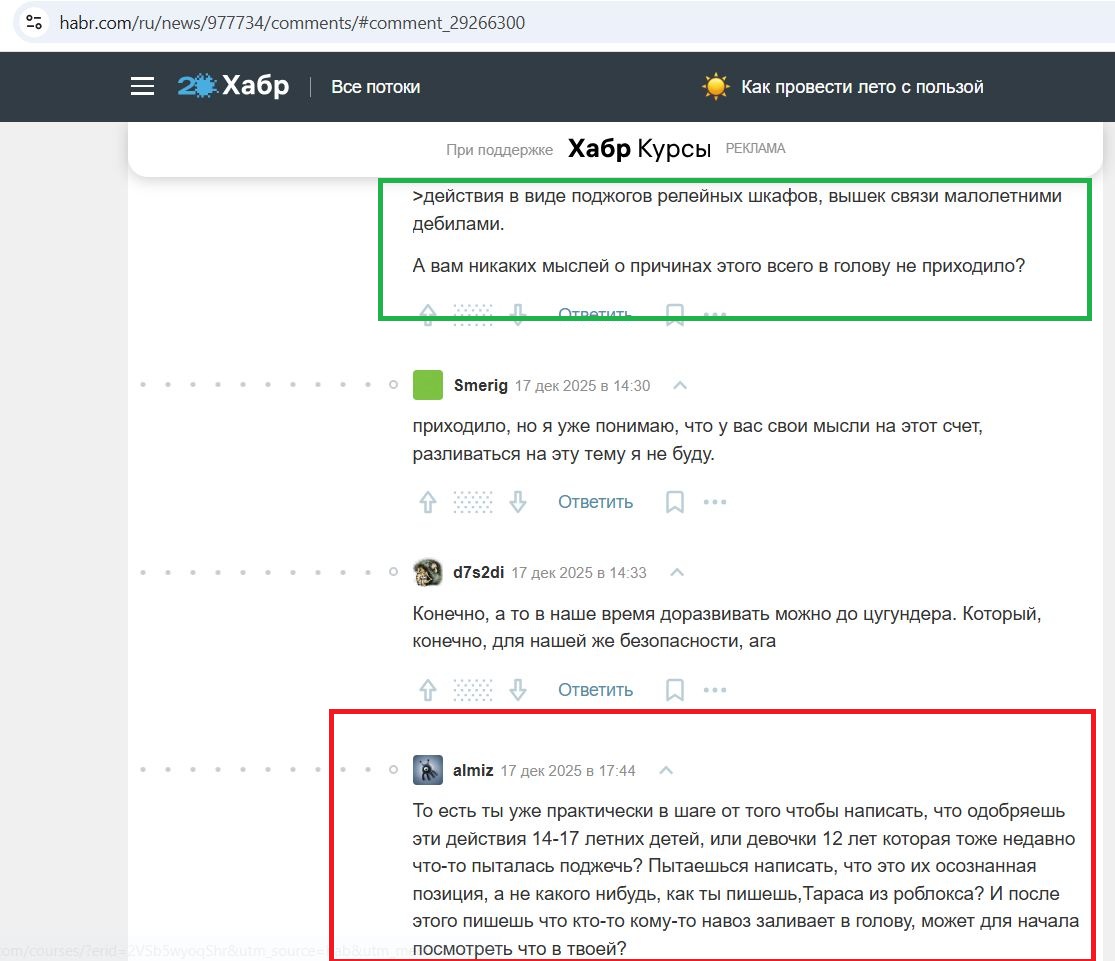The image size is (1115, 961).
Task: Open the d7s2di username profile link
Action: 479,573
